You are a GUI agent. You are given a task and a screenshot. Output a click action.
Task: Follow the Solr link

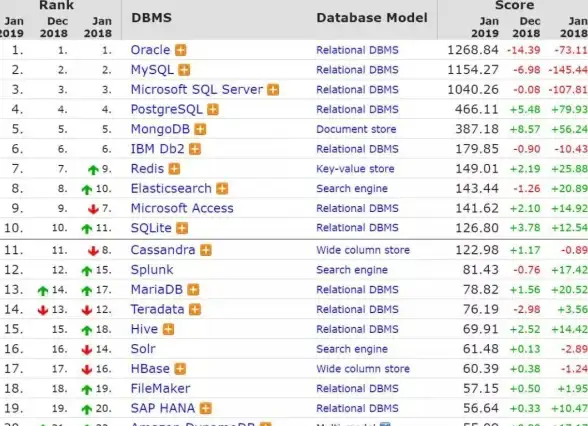pos(143,349)
